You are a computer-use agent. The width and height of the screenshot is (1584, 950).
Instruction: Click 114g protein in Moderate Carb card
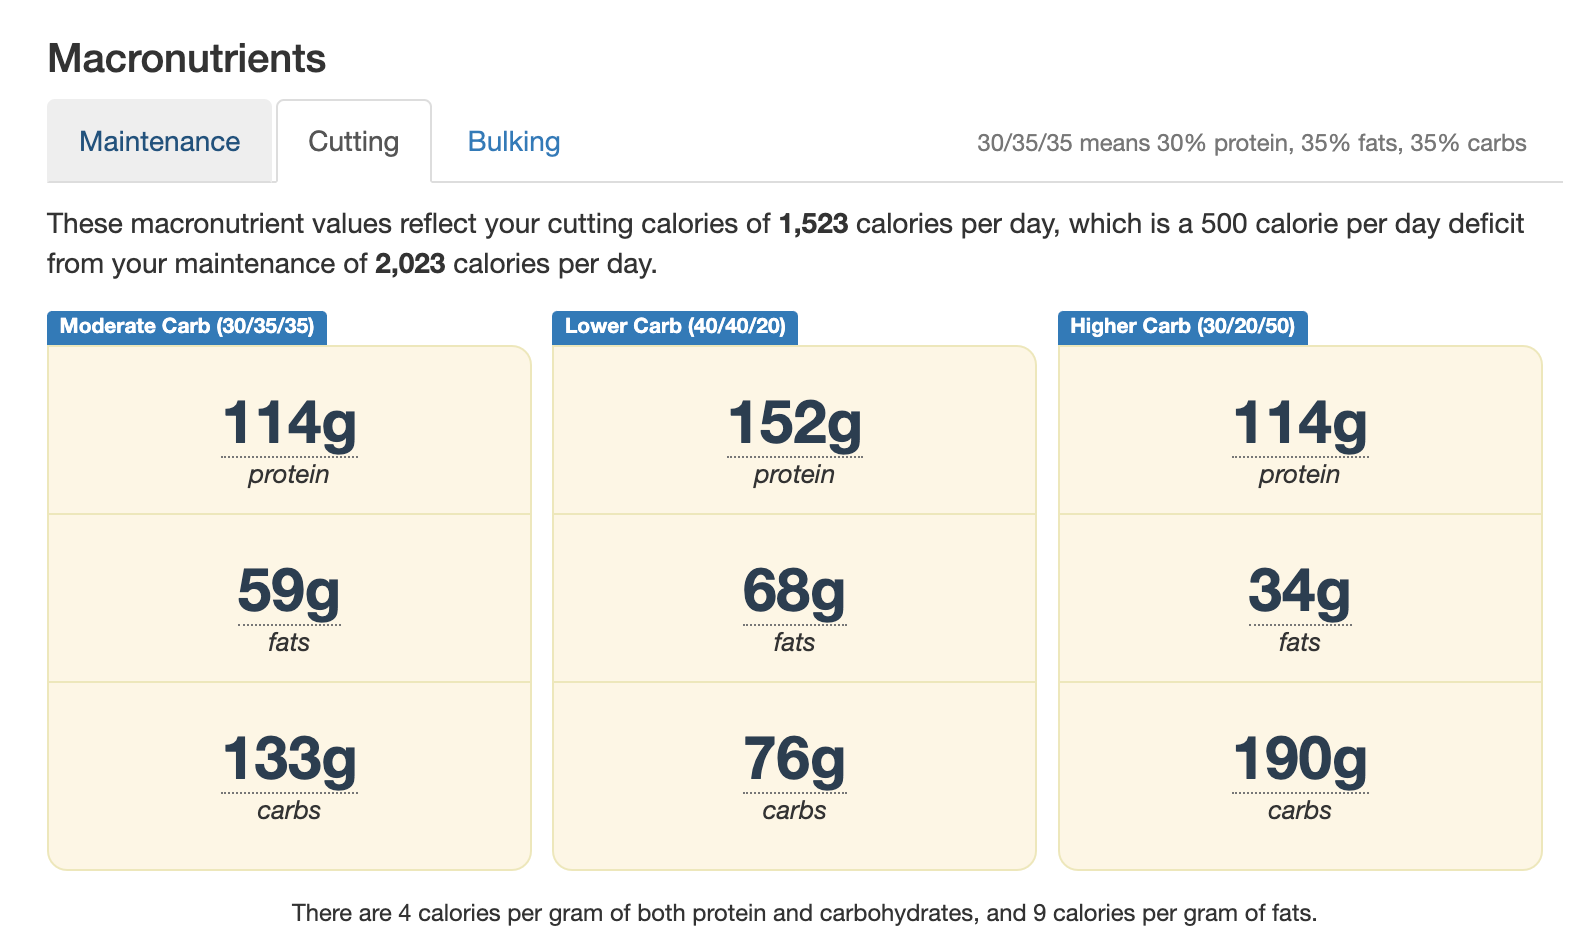click(x=289, y=424)
